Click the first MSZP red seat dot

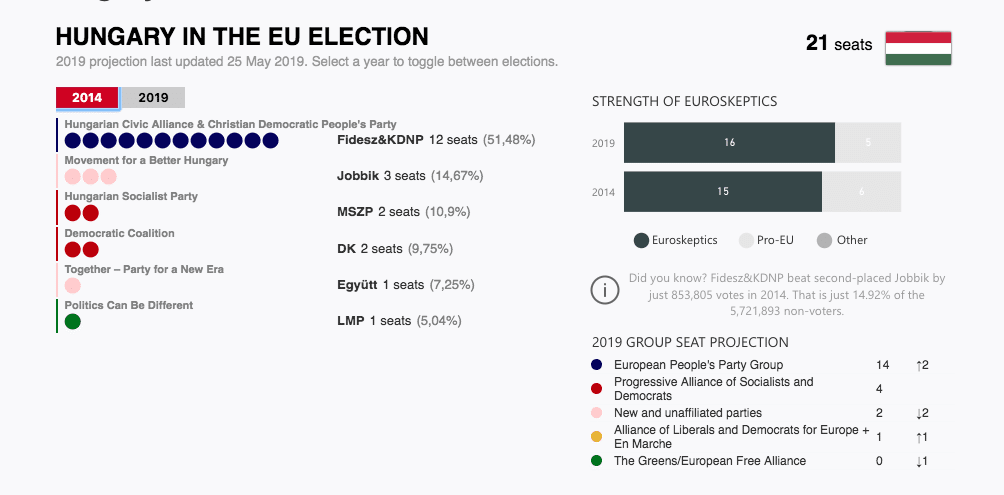tap(72, 213)
